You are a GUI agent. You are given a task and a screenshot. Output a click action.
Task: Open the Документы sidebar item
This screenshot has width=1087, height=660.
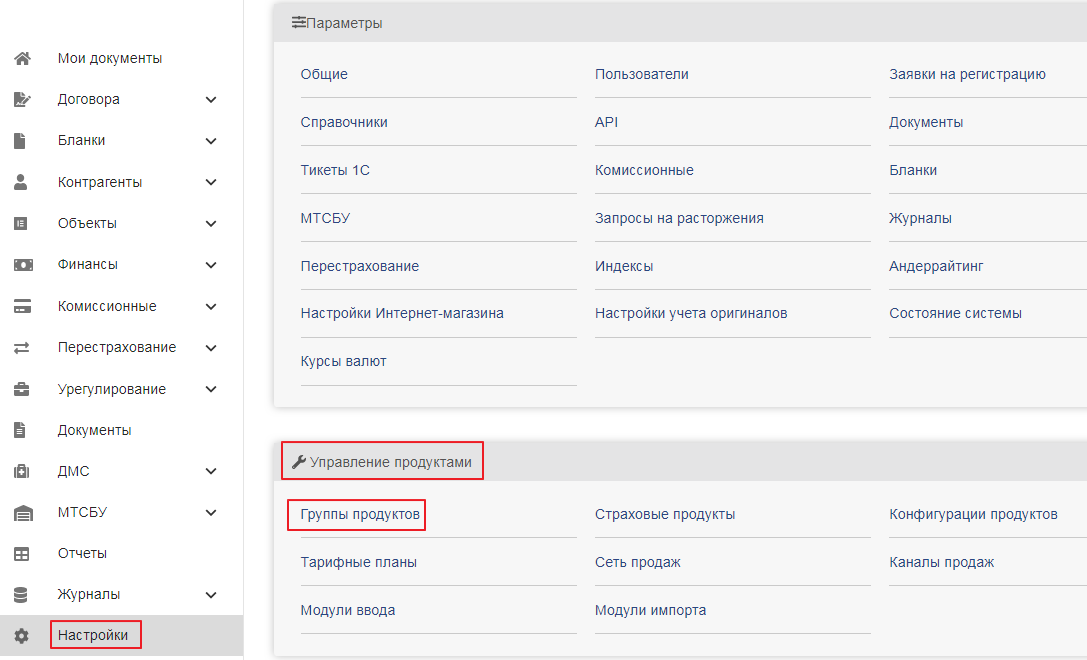pos(94,430)
